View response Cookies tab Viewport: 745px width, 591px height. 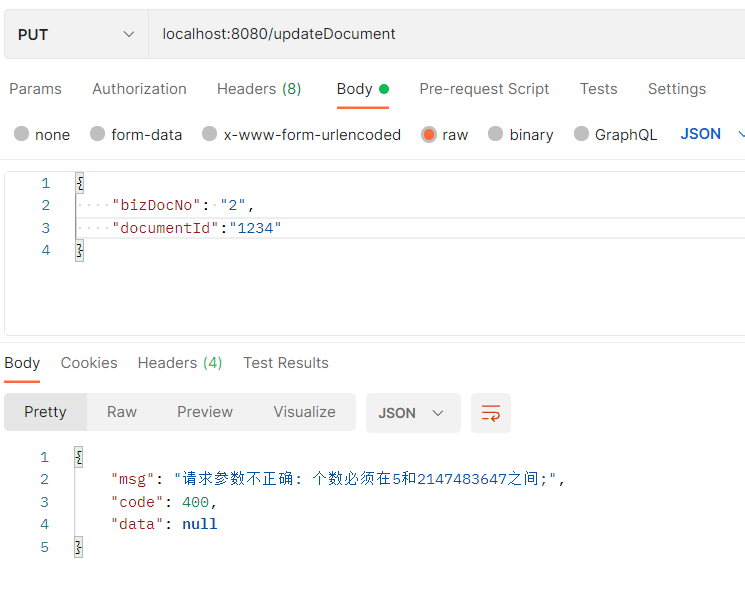[89, 363]
